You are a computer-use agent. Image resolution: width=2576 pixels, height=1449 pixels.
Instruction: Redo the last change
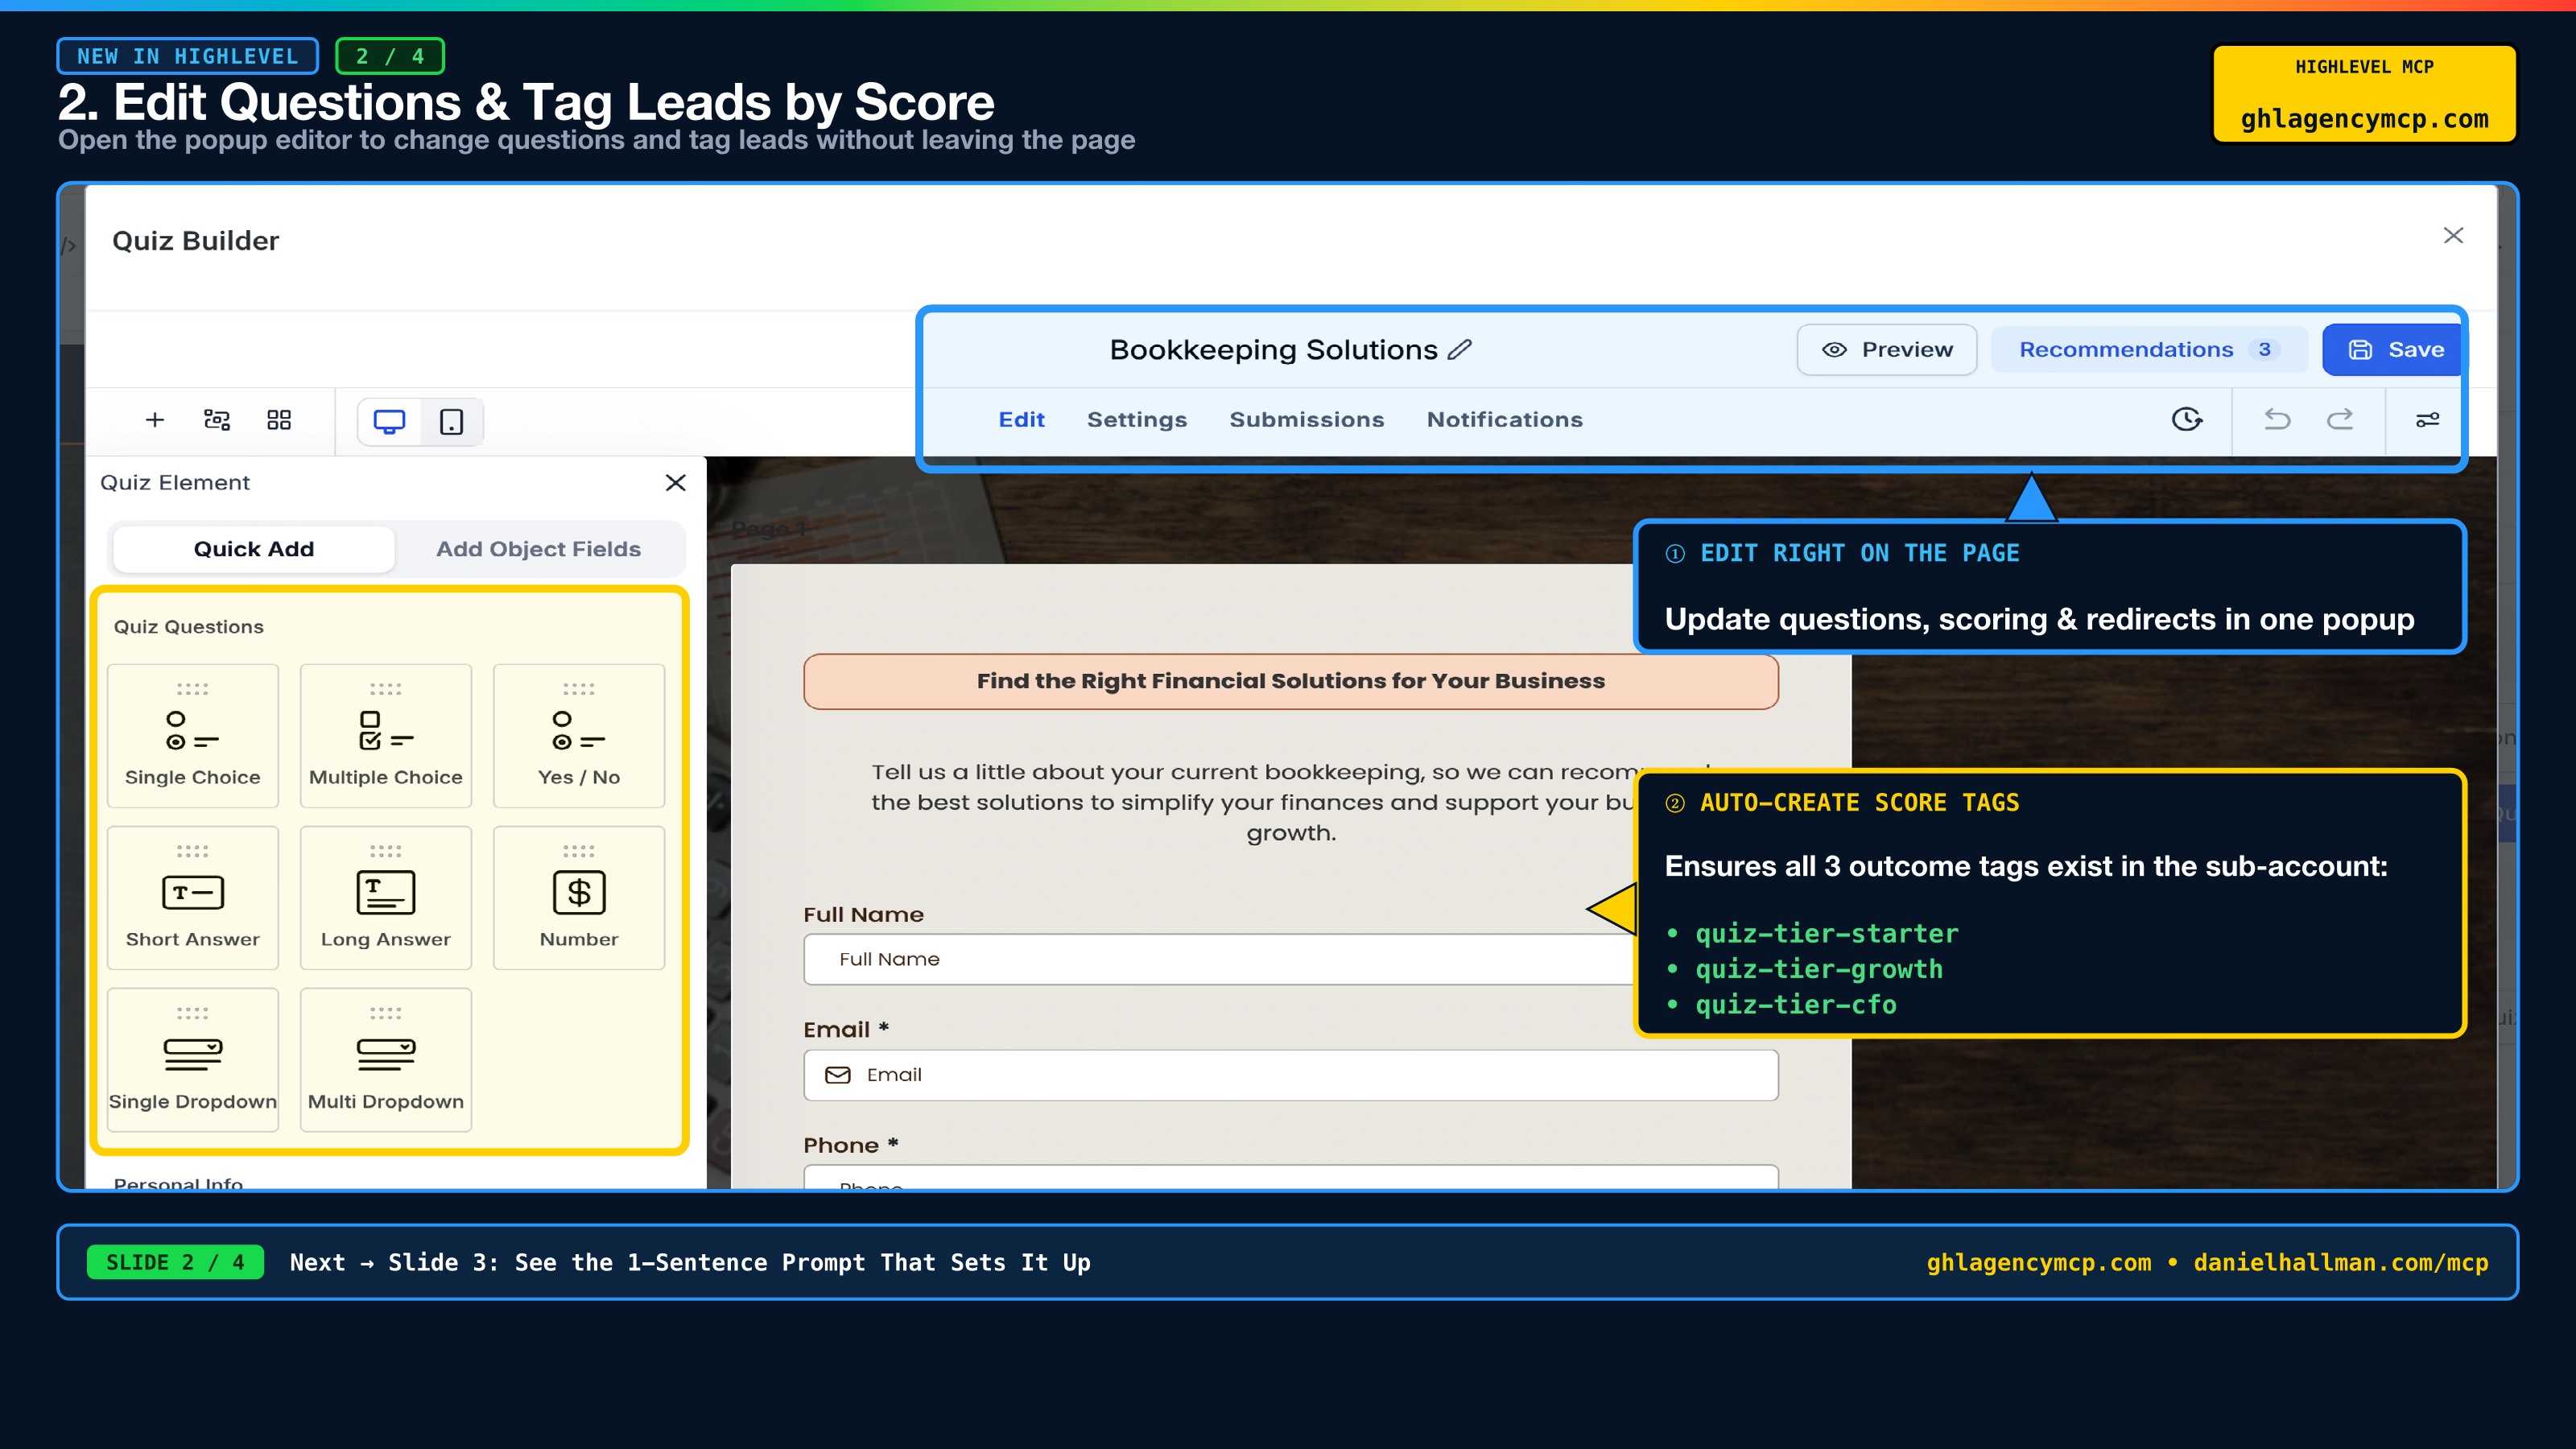(2340, 419)
